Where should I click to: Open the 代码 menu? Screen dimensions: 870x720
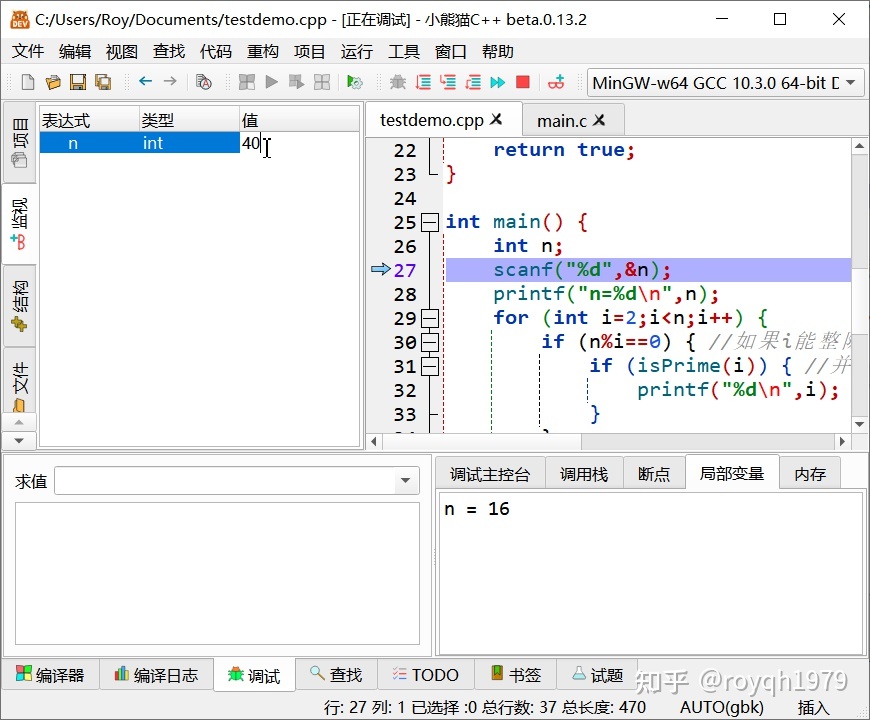[x=216, y=52]
